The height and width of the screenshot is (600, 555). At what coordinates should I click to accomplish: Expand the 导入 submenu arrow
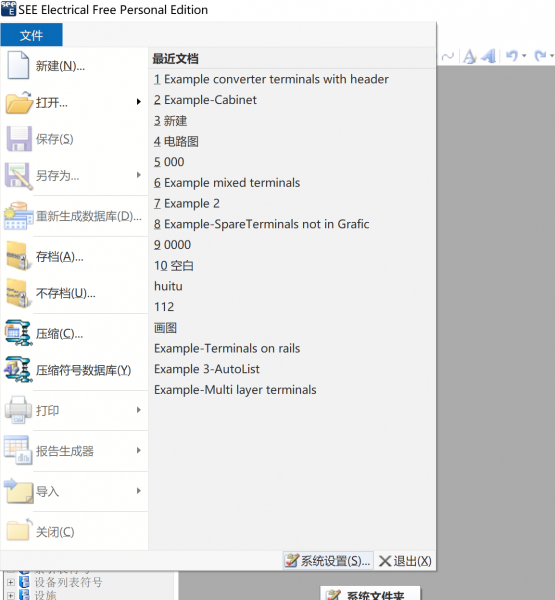click(x=139, y=491)
